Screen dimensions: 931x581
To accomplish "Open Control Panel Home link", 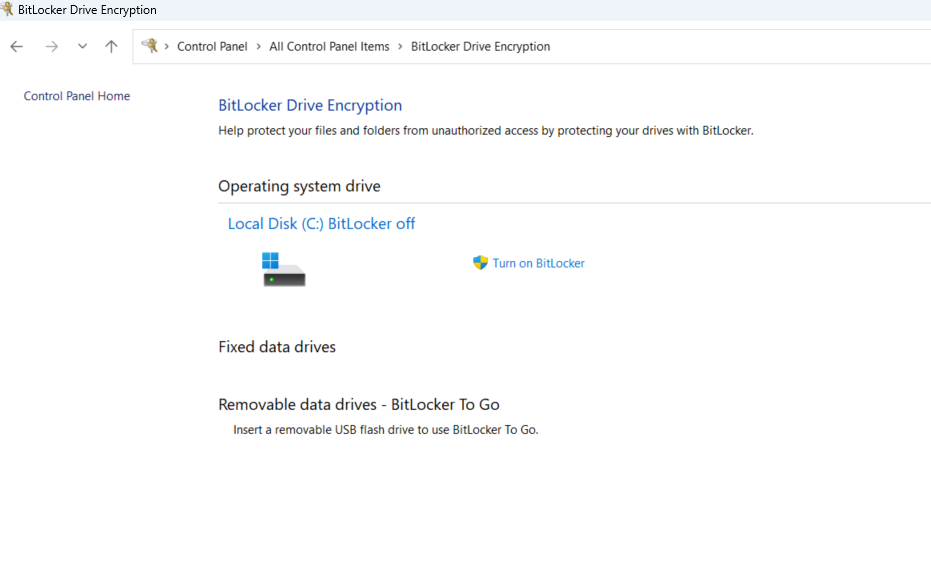I will (77, 96).
